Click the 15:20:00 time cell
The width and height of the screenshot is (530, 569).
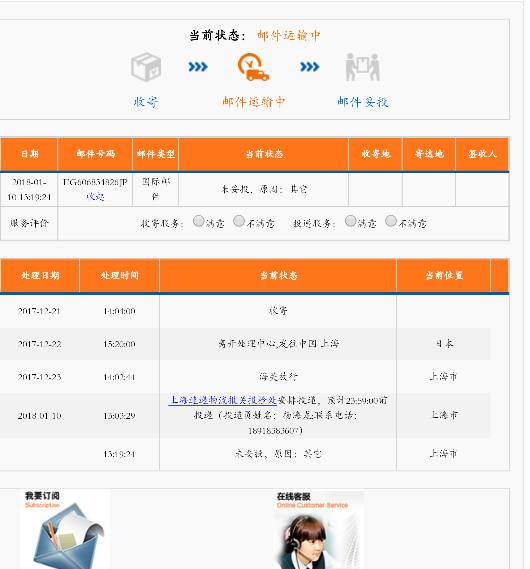click(x=119, y=344)
